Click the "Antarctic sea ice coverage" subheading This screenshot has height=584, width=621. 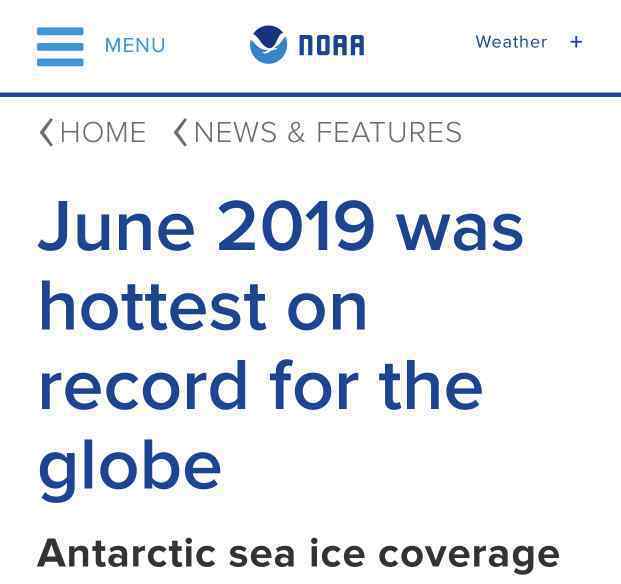[298, 555]
